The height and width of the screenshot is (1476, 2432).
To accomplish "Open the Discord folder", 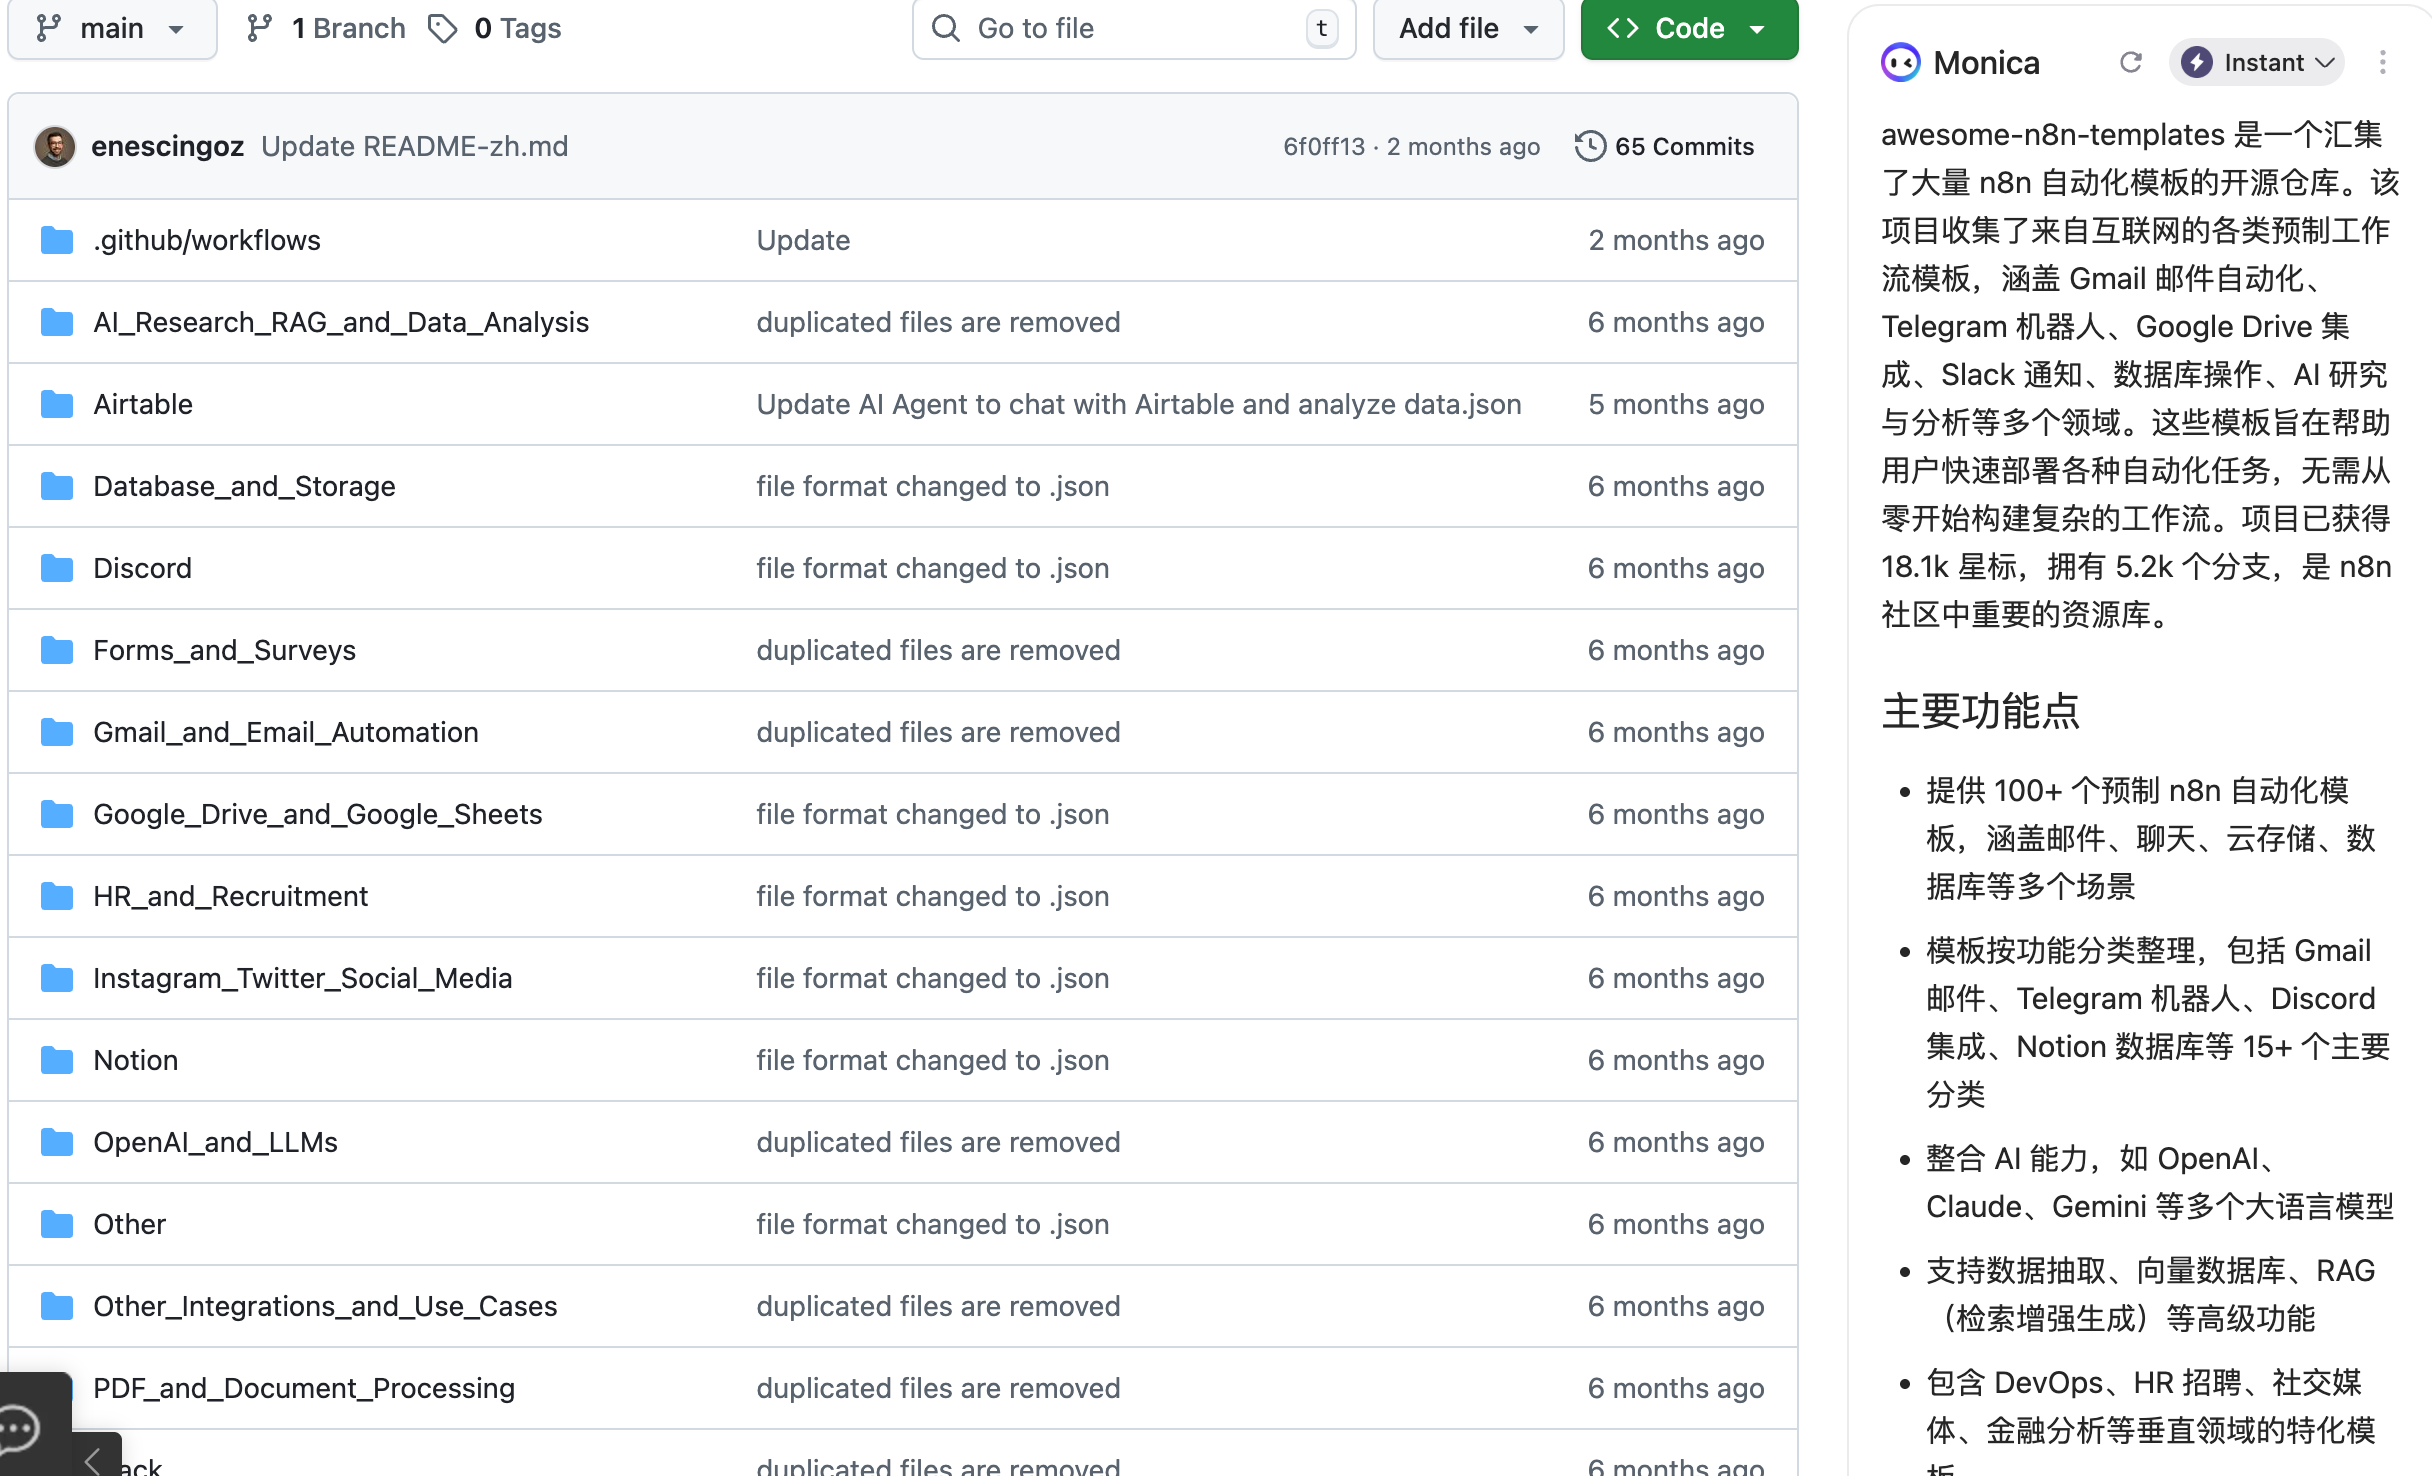I will click(x=142, y=568).
